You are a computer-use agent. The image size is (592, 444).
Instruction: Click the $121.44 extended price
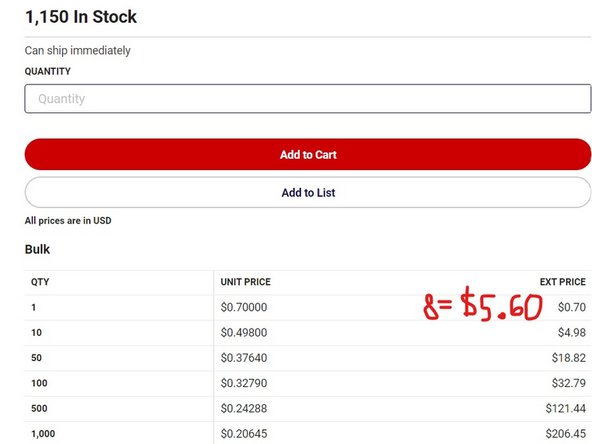566,409
